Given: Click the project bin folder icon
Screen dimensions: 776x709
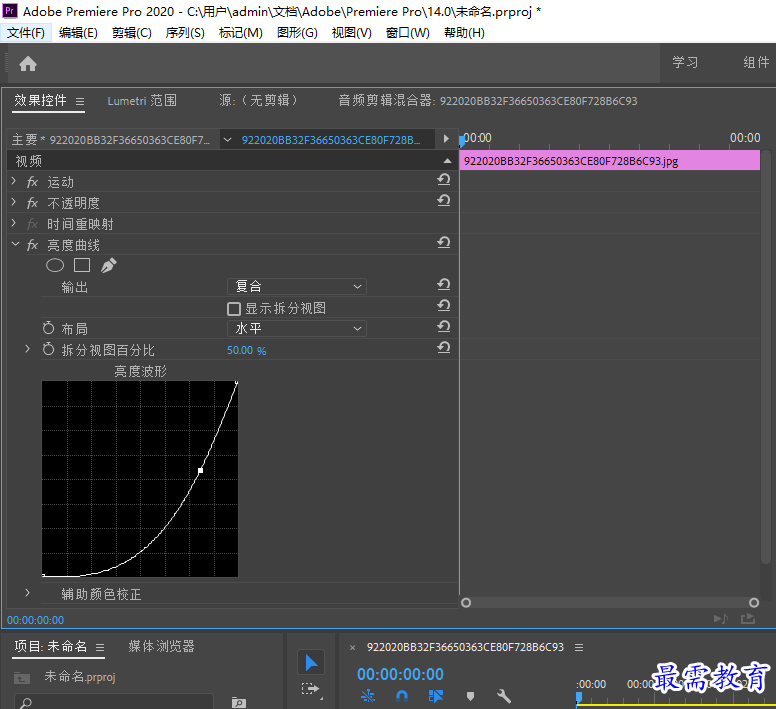Looking at the screenshot, I should click(22, 678).
